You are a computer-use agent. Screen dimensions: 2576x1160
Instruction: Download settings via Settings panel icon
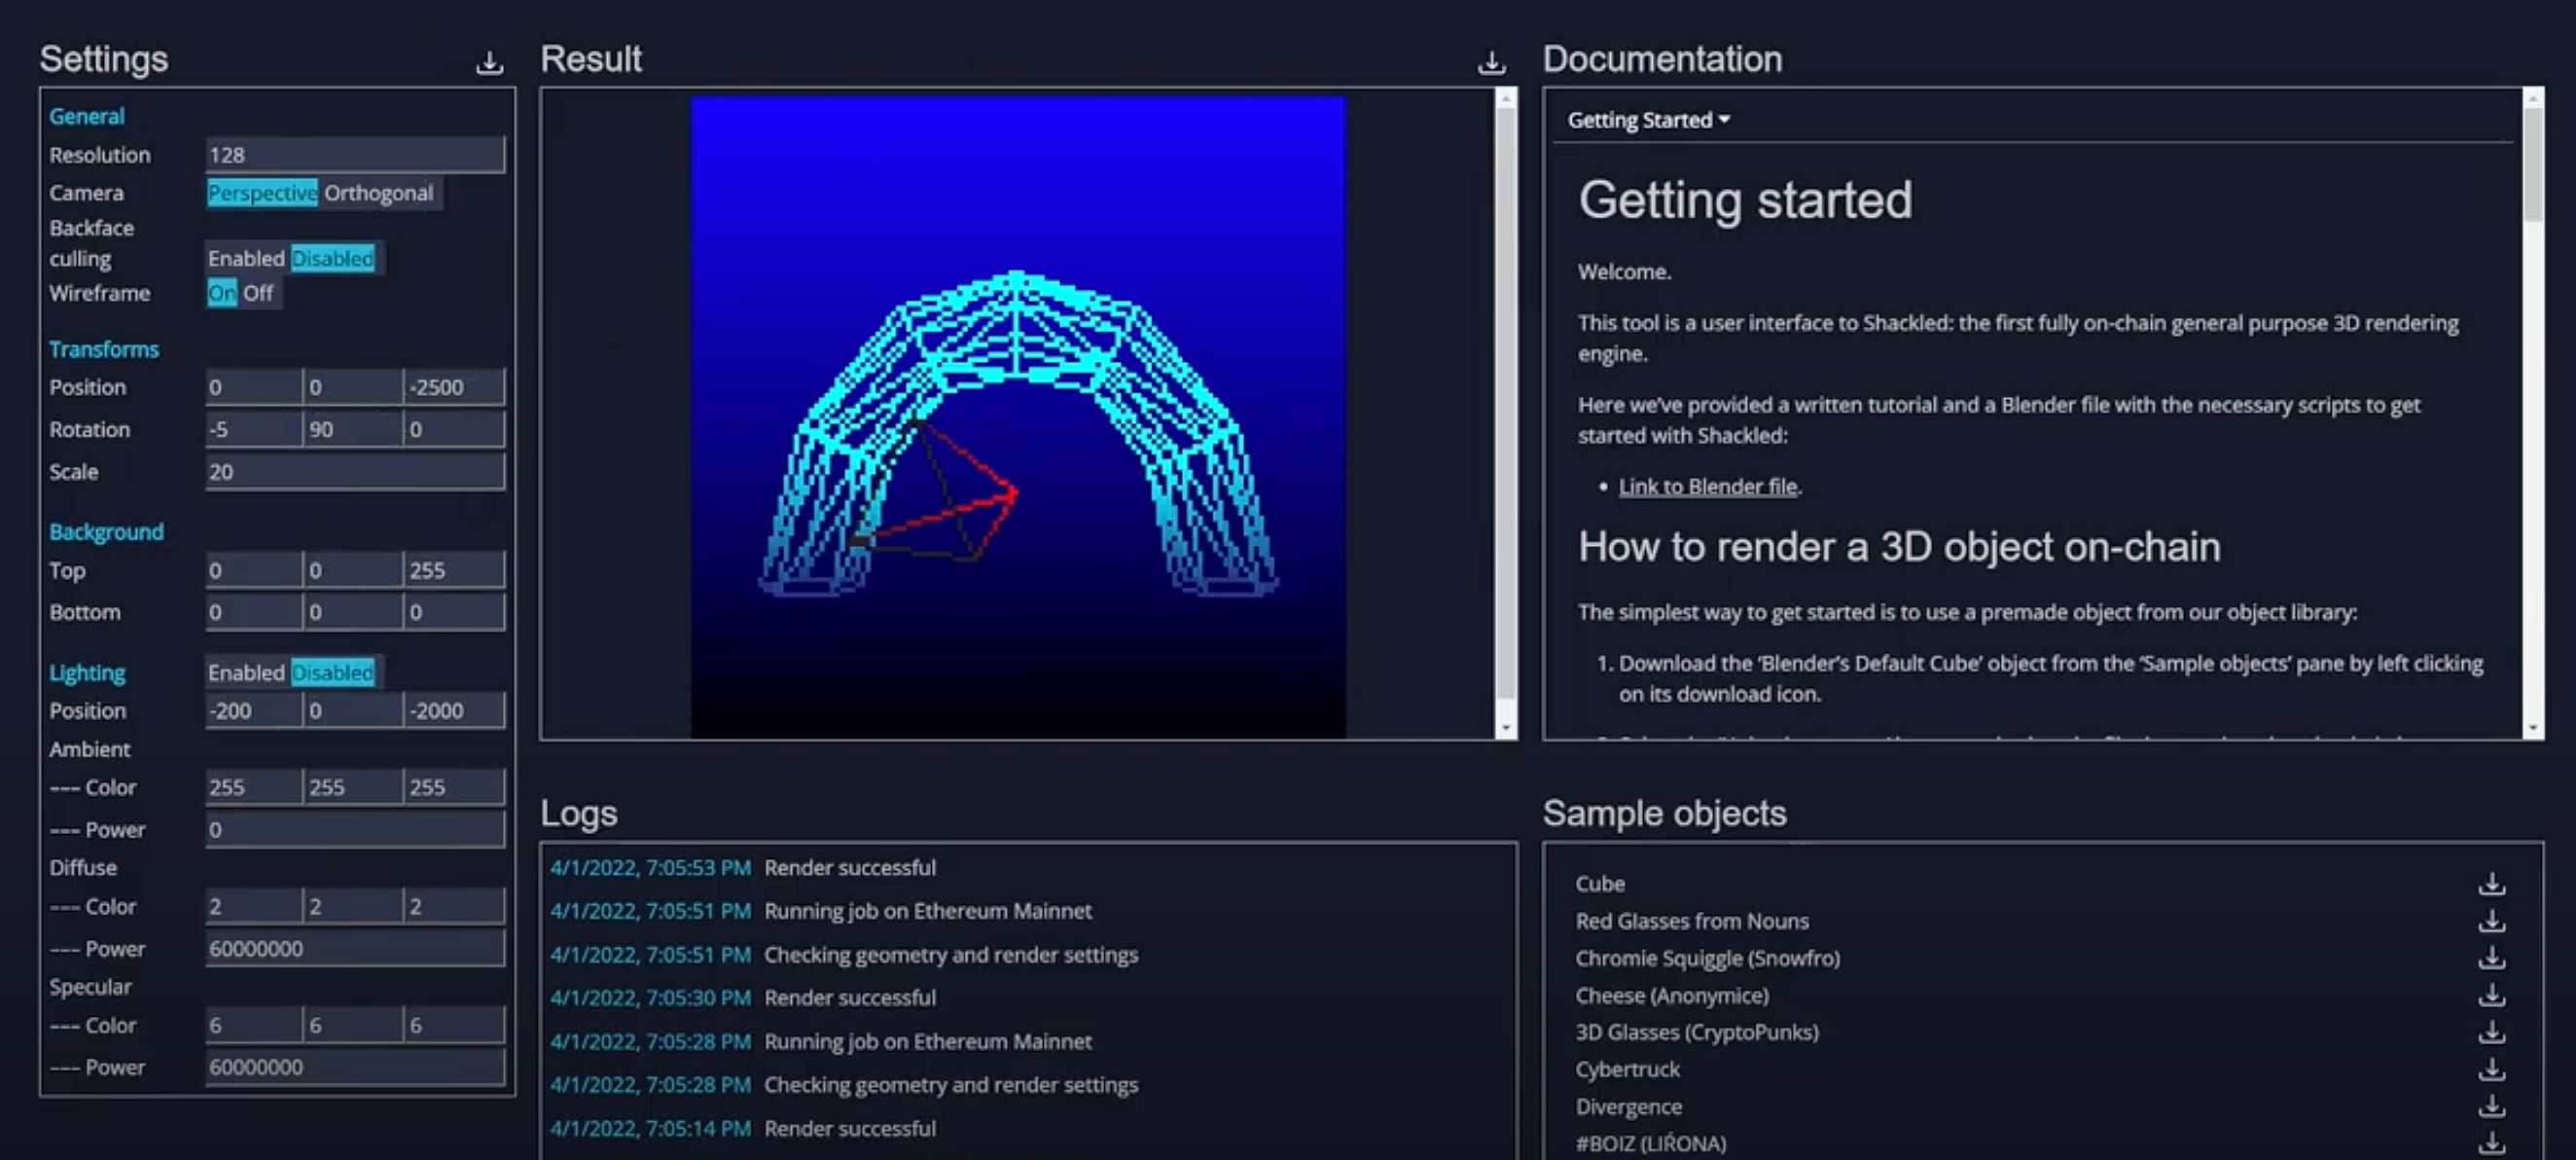489,63
